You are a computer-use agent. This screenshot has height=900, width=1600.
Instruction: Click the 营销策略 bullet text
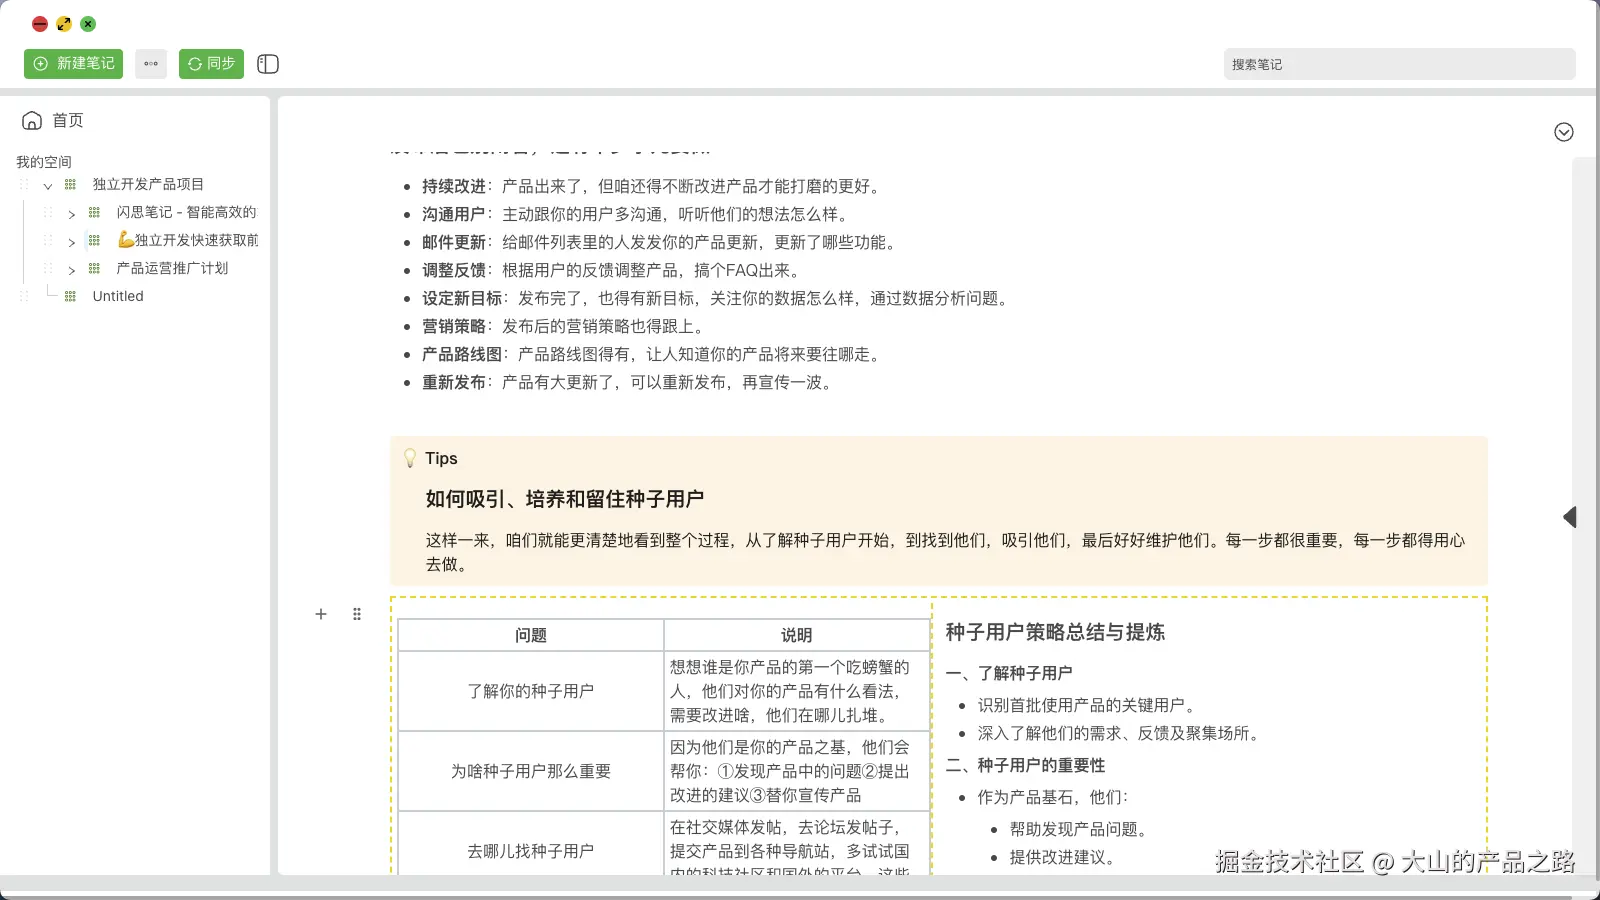tap(563, 326)
